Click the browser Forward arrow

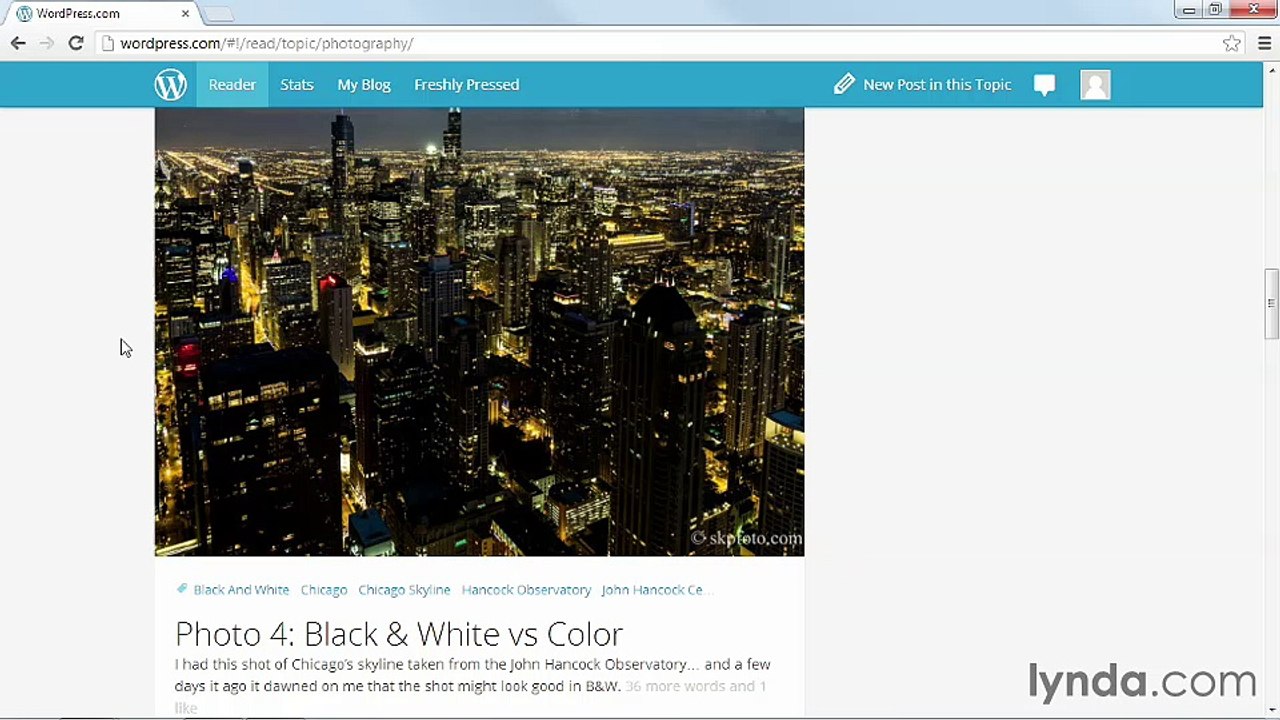(46, 43)
